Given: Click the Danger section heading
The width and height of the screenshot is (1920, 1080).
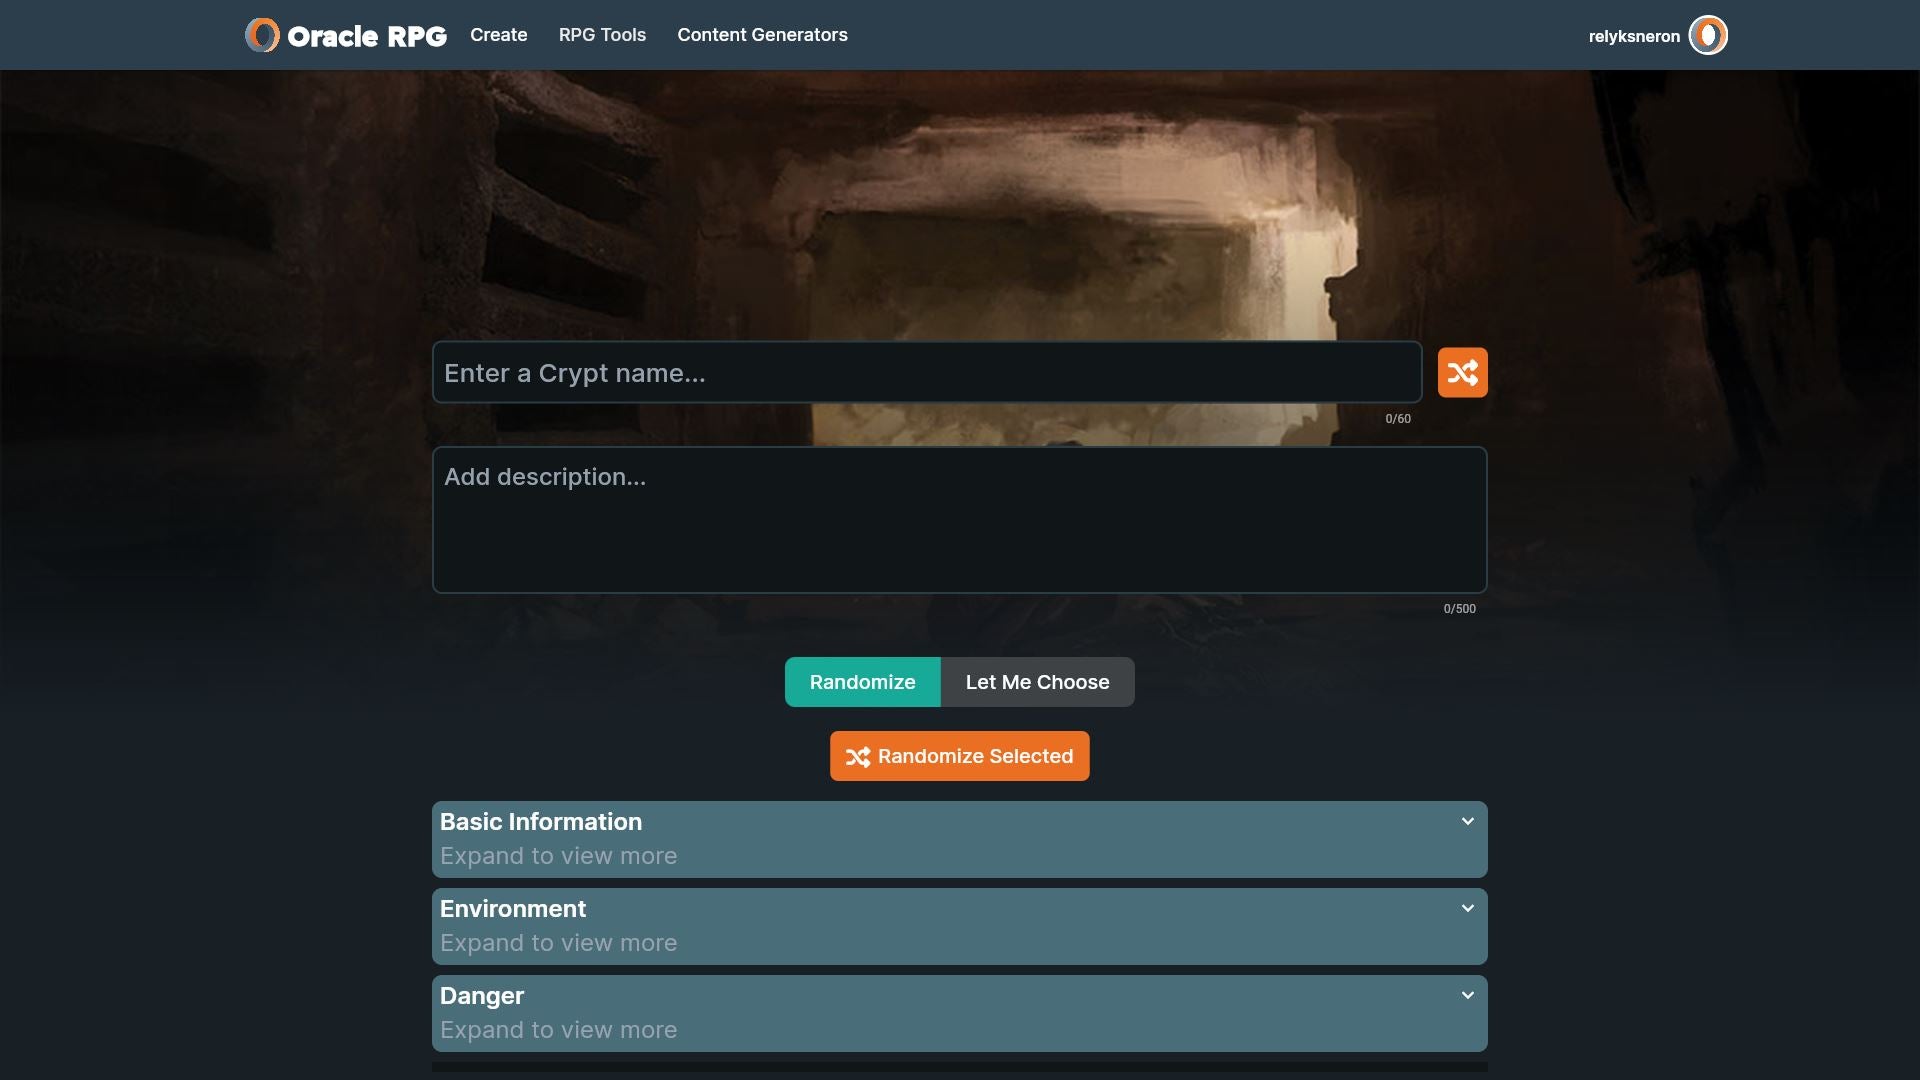Looking at the screenshot, I should click(482, 996).
